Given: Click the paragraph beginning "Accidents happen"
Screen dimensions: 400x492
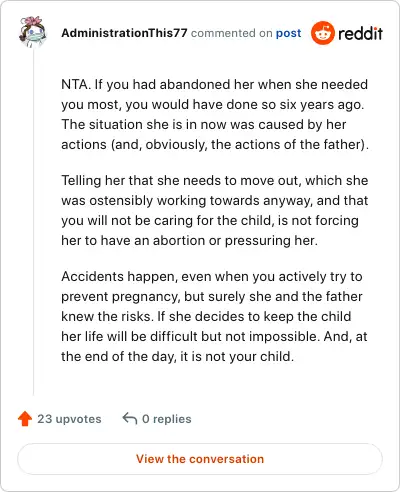Looking at the screenshot, I should pyautogui.click(x=214, y=316).
